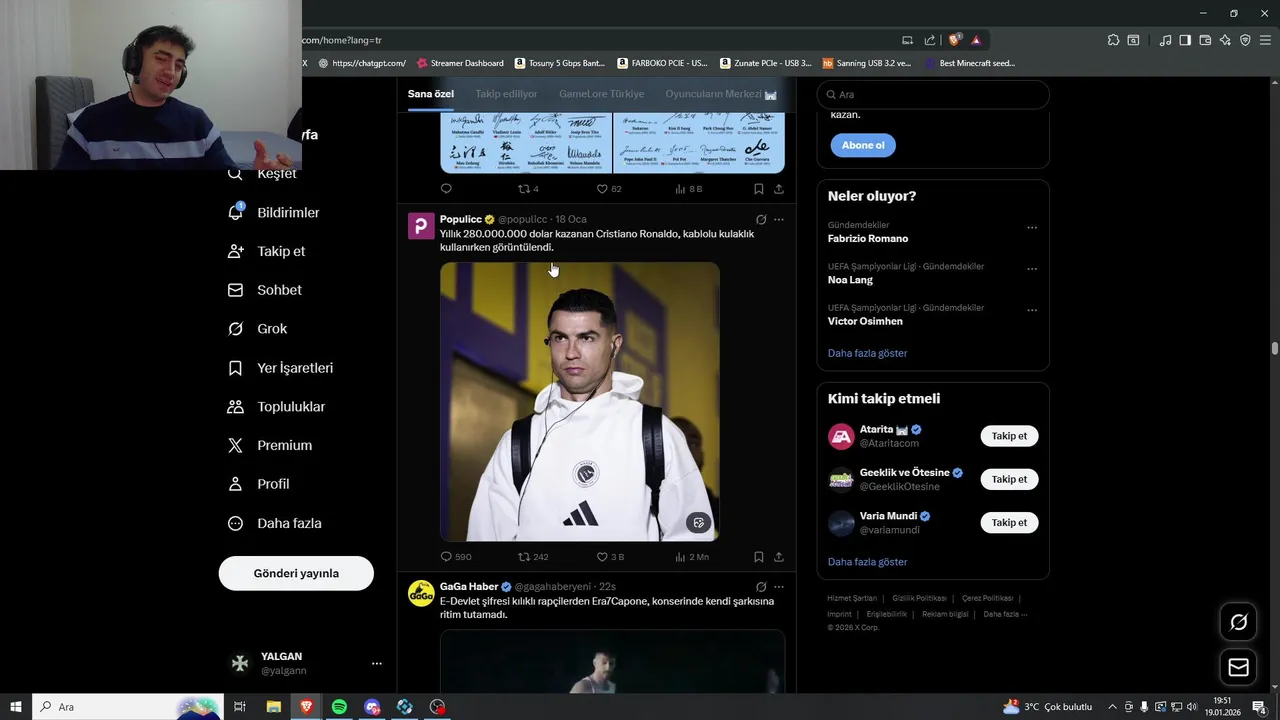Screen dimensions: 1280x720
Task: Open GaGa Haber profile name
Action: (469, 587)
